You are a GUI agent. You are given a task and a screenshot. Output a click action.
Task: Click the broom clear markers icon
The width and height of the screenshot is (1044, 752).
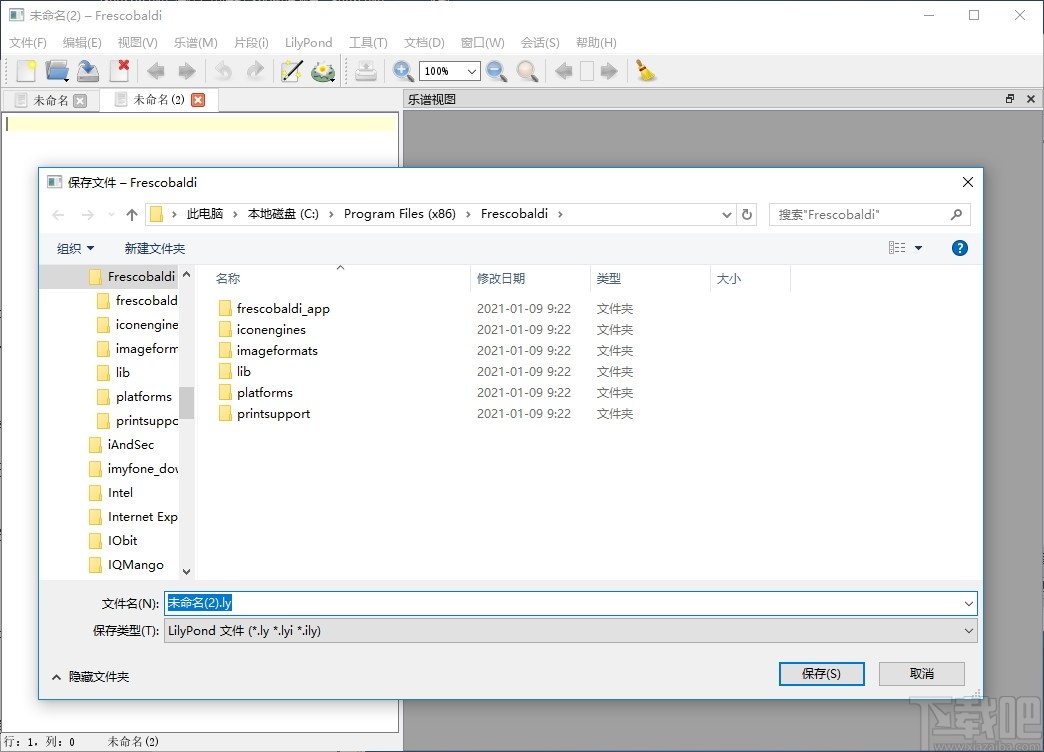click(x=645, y=71)
